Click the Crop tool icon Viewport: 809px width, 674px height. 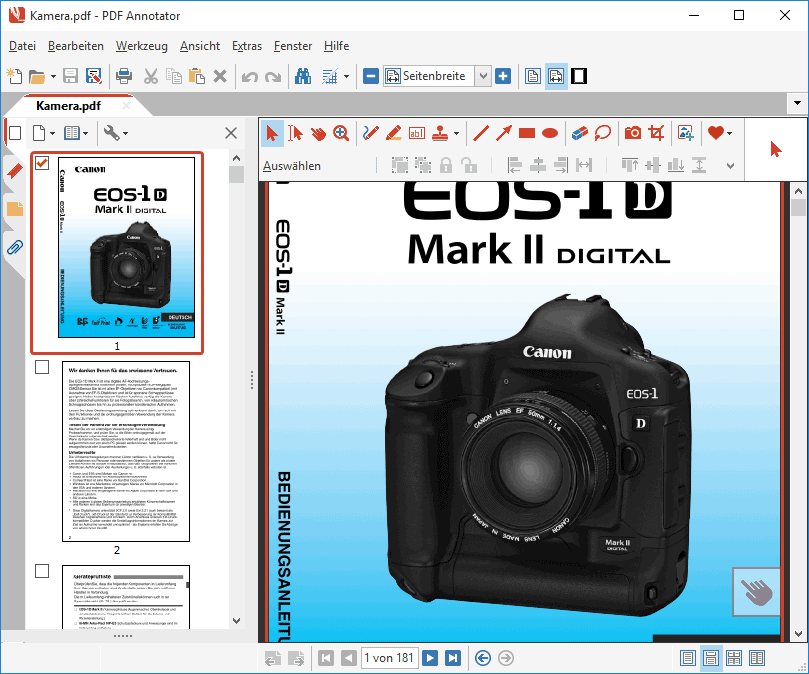coord(656,133)
